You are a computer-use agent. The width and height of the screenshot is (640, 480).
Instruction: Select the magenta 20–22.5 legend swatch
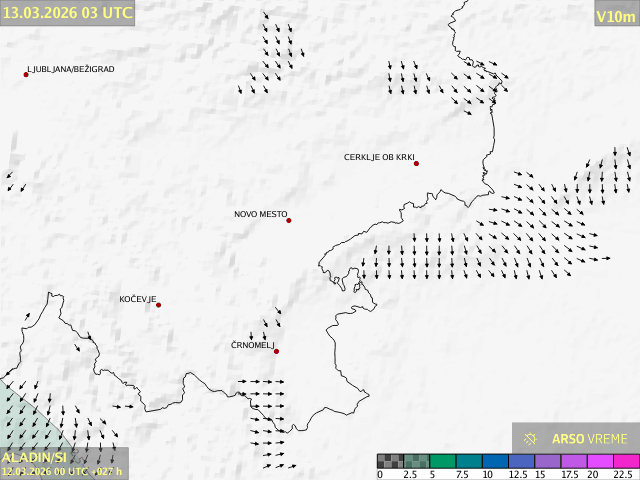[x=598, y=461]
